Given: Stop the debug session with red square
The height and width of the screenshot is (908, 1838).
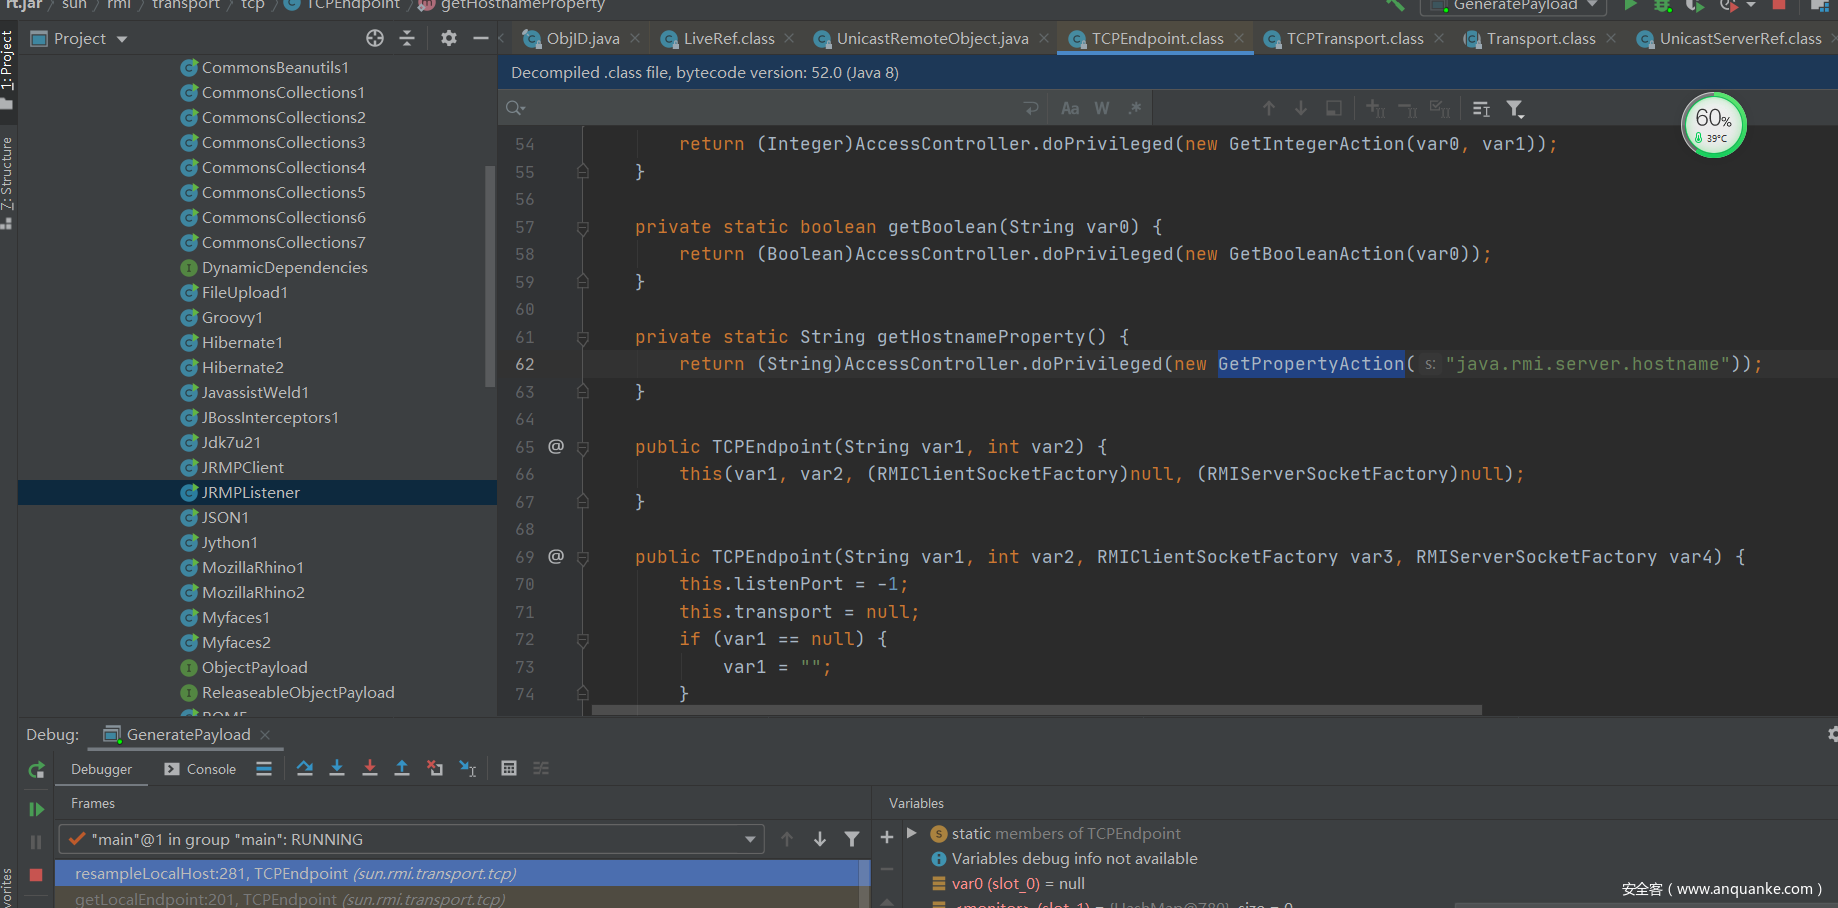Looking at the screenshot, I should 36,875.
